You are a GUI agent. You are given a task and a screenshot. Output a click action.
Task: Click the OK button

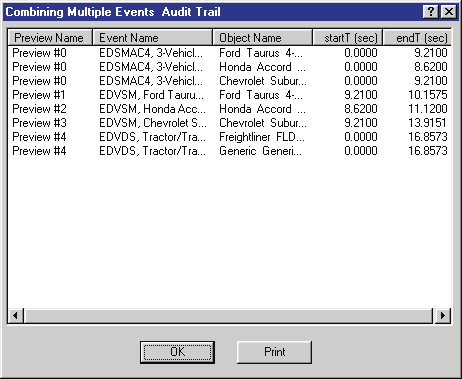click(177, 352)
